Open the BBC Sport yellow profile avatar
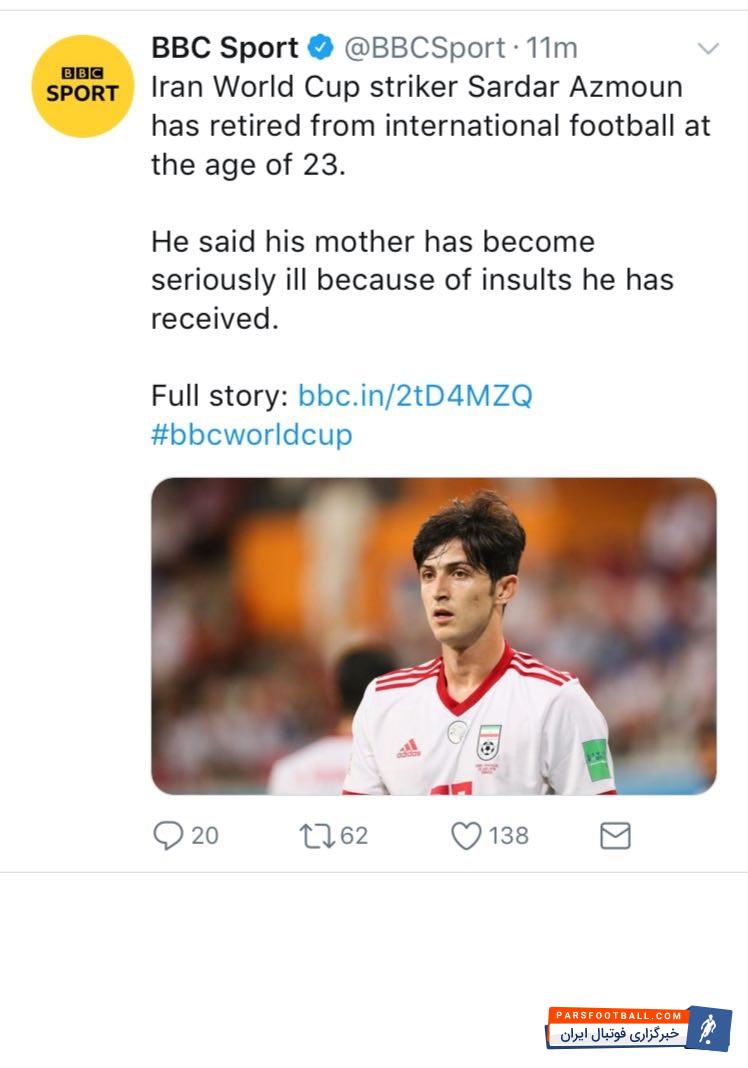 pos(83,86)
